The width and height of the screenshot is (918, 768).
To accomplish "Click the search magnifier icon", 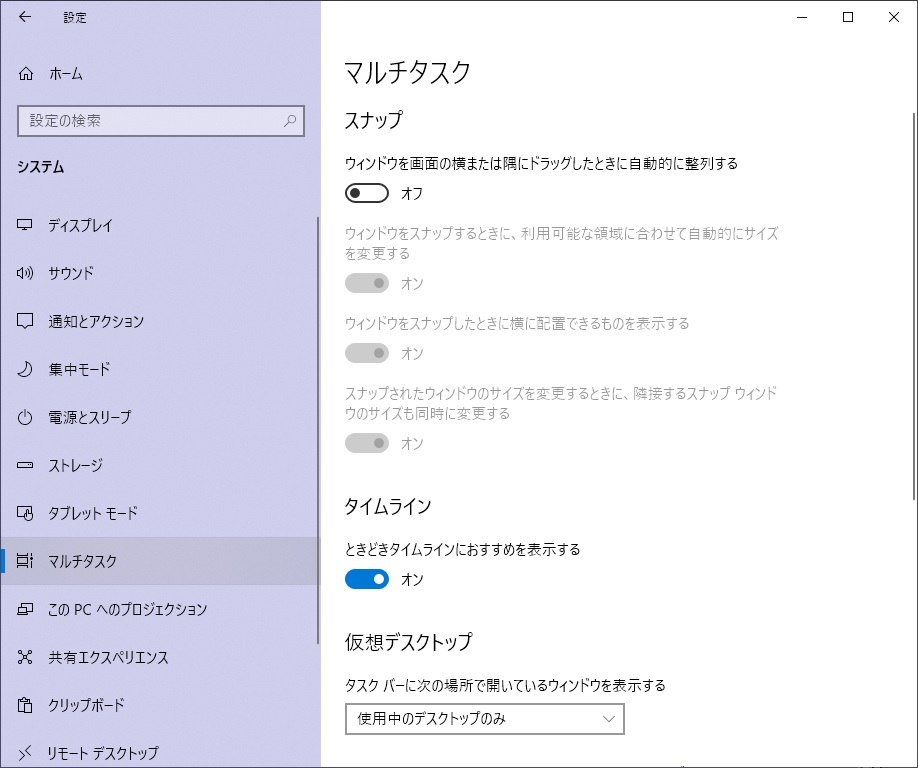I will click(x=290, y=121).
